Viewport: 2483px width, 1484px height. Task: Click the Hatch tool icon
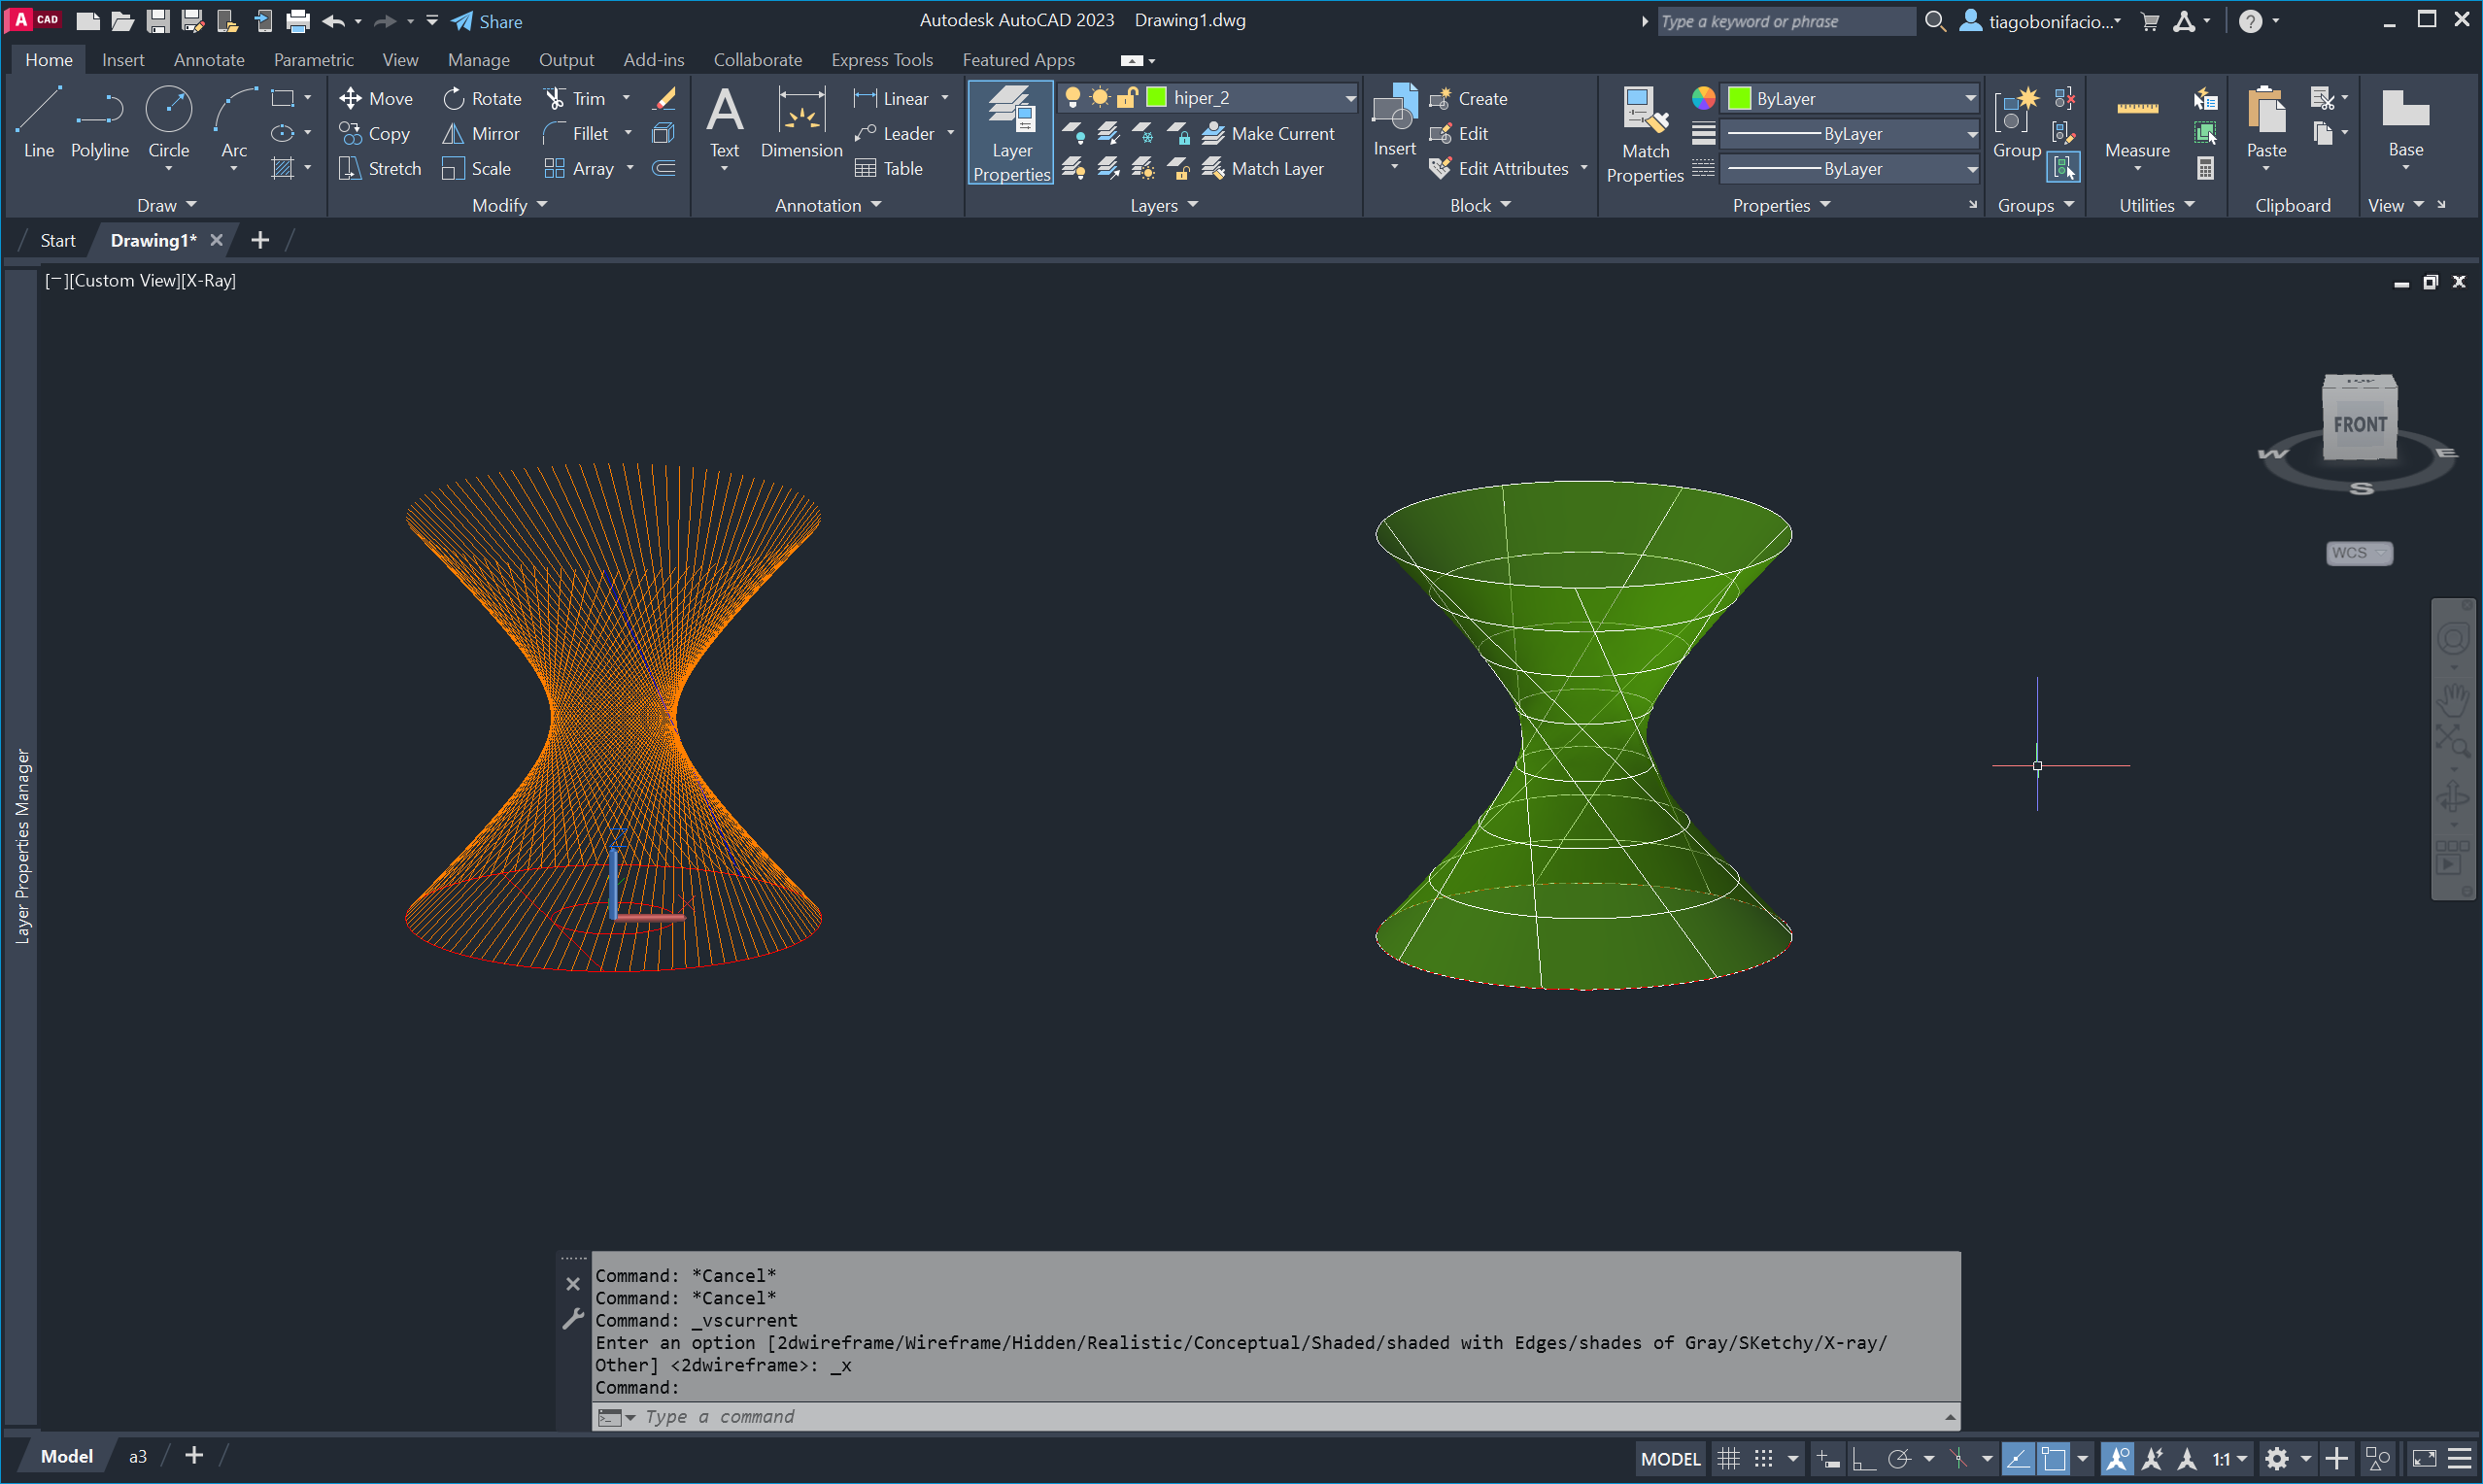pos(283,168)
